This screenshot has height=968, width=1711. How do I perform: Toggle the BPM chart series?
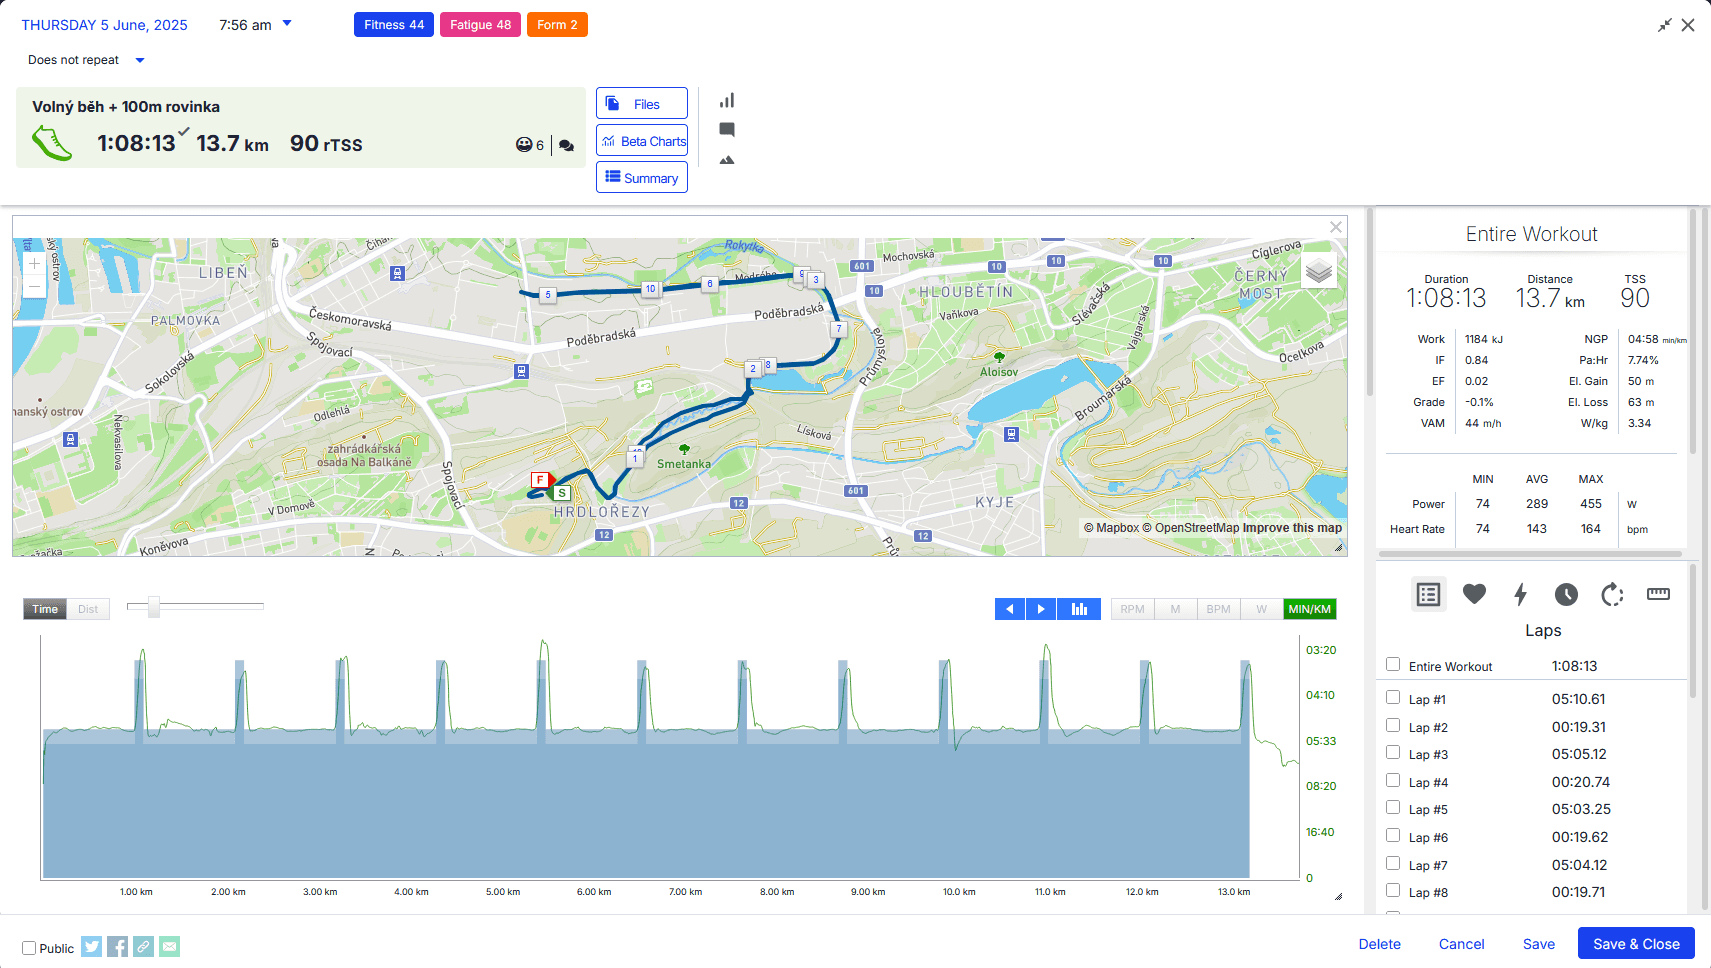tap(1219, 609)
